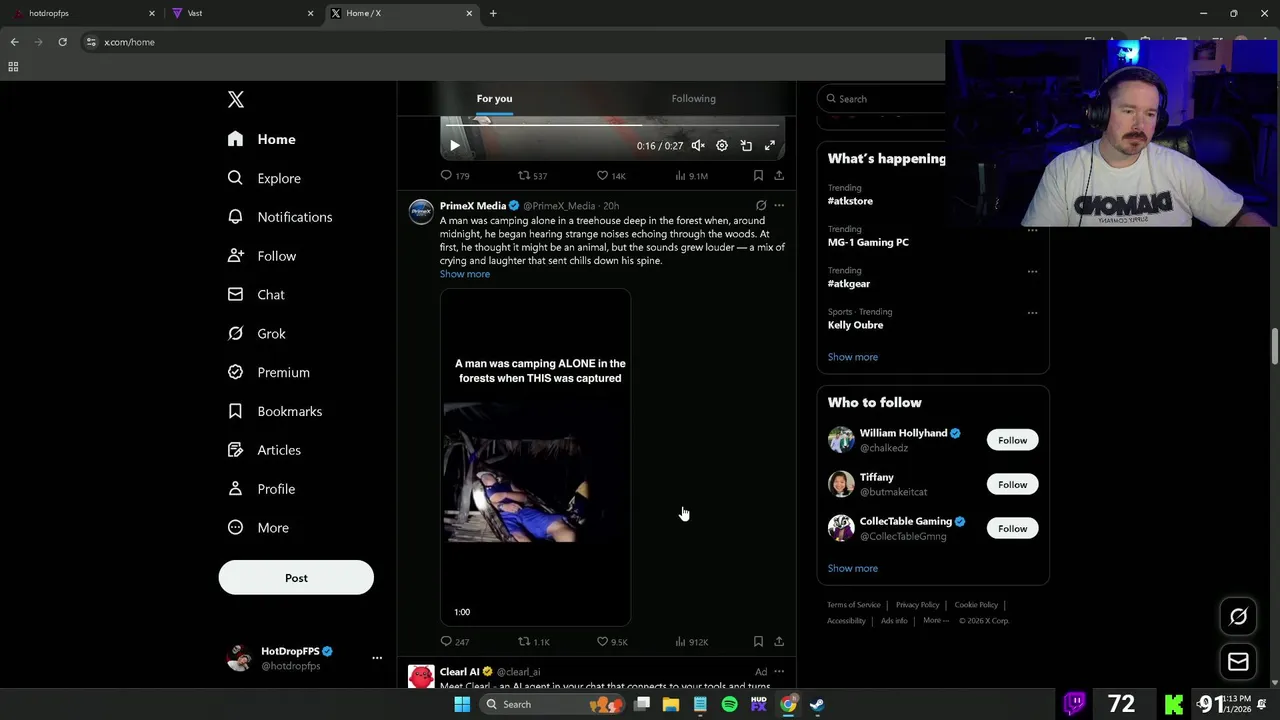
Task: Unmute the top video
Action: (x=698, y=146)
